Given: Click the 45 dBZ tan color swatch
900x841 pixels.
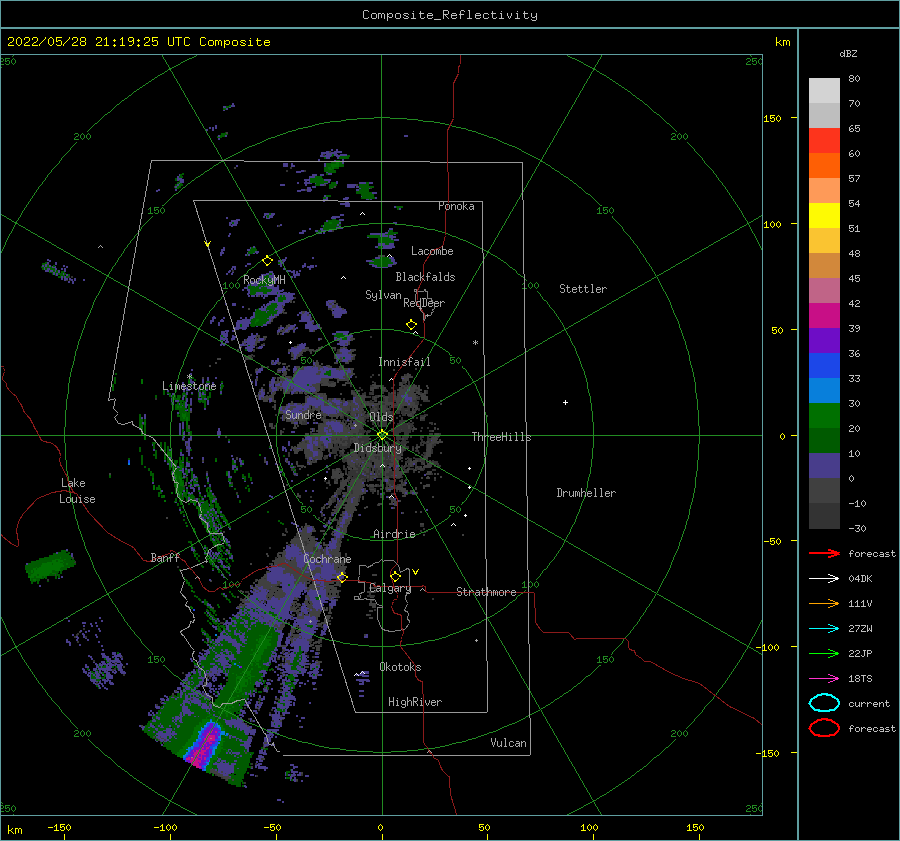Looking at the screenshot, I should pos(824,265).
